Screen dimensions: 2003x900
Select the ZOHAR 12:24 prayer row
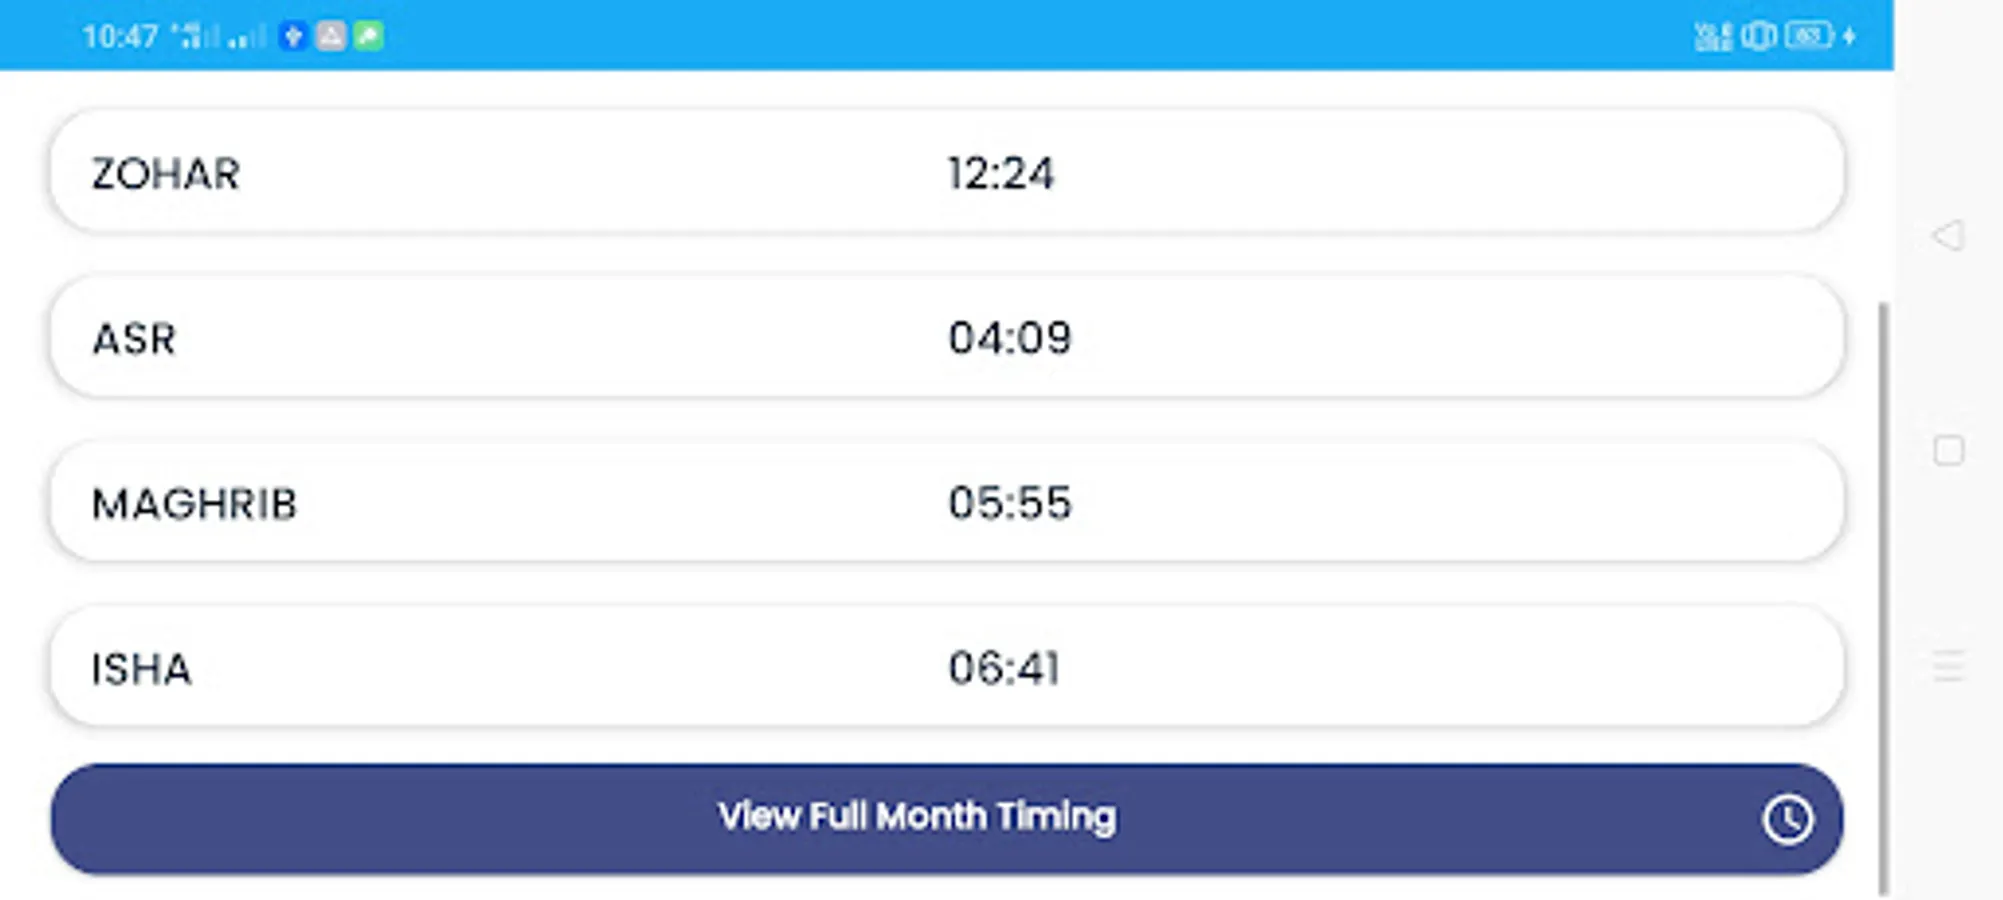pyautogui.click(x=945, y=173)
